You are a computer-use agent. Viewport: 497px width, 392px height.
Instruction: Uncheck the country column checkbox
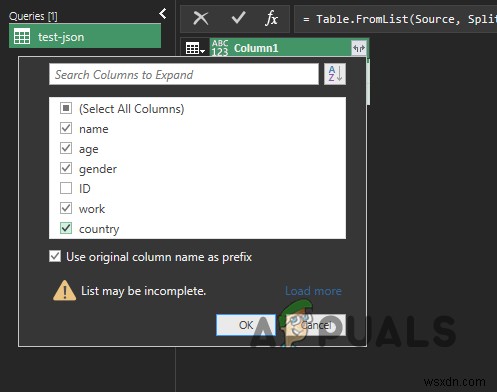pyautogui.click(x=66, y=228)
